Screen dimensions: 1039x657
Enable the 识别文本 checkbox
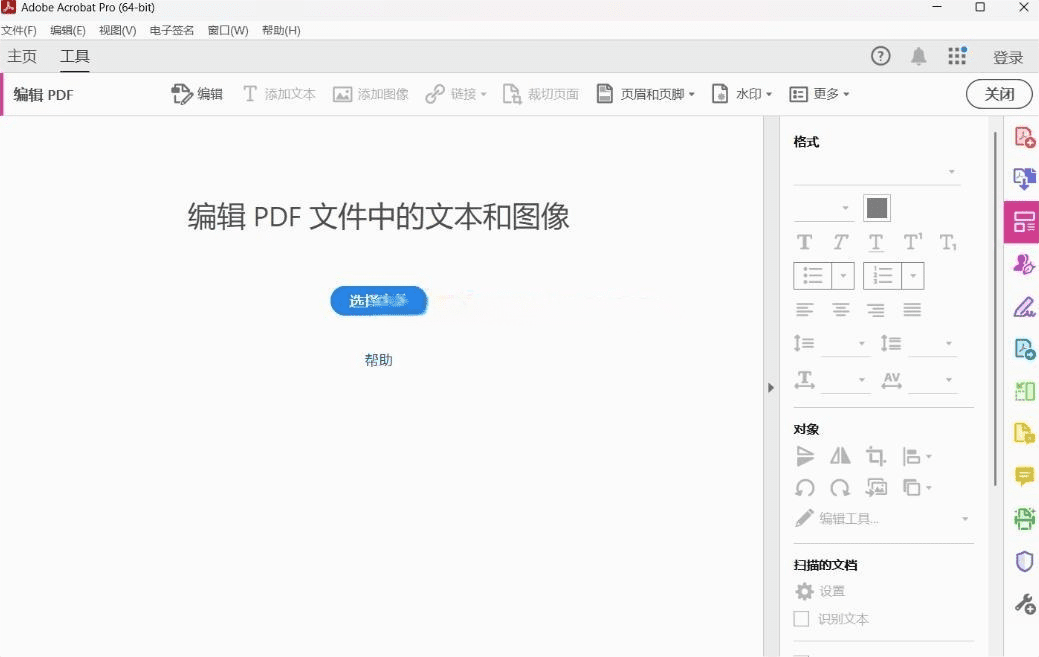tap(801, 619)
